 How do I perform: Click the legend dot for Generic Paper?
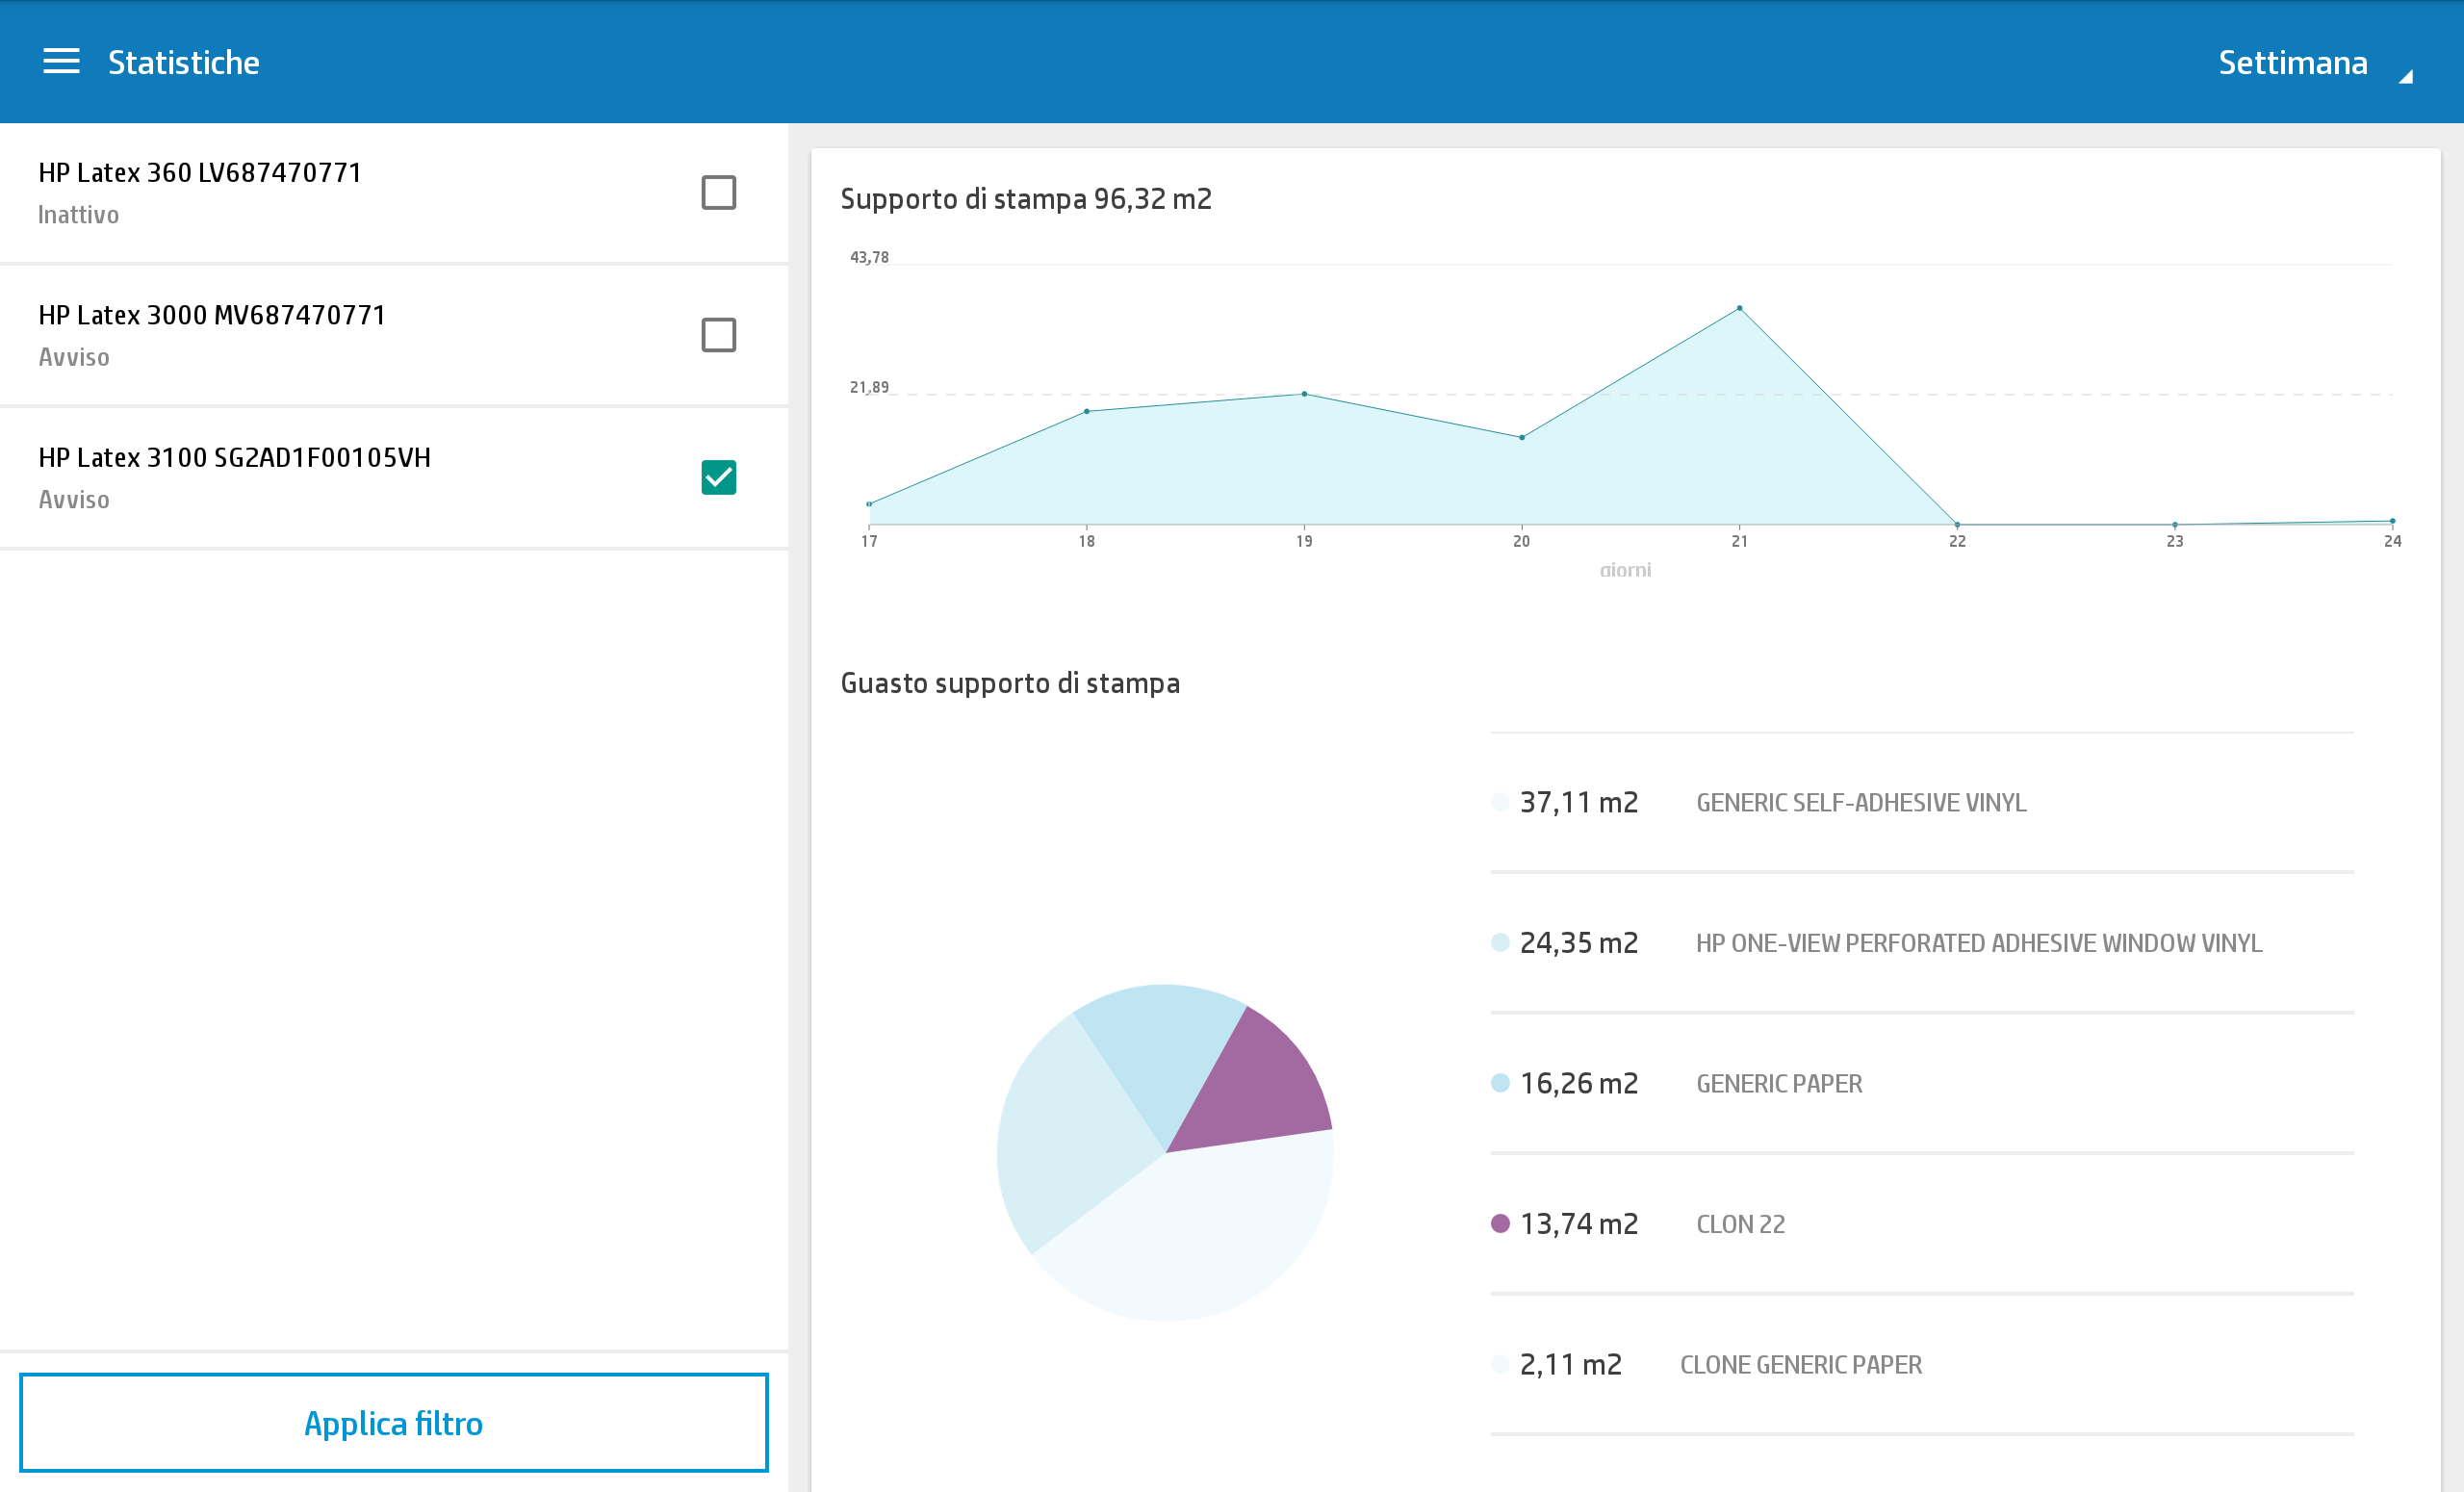[1499, 1083]
